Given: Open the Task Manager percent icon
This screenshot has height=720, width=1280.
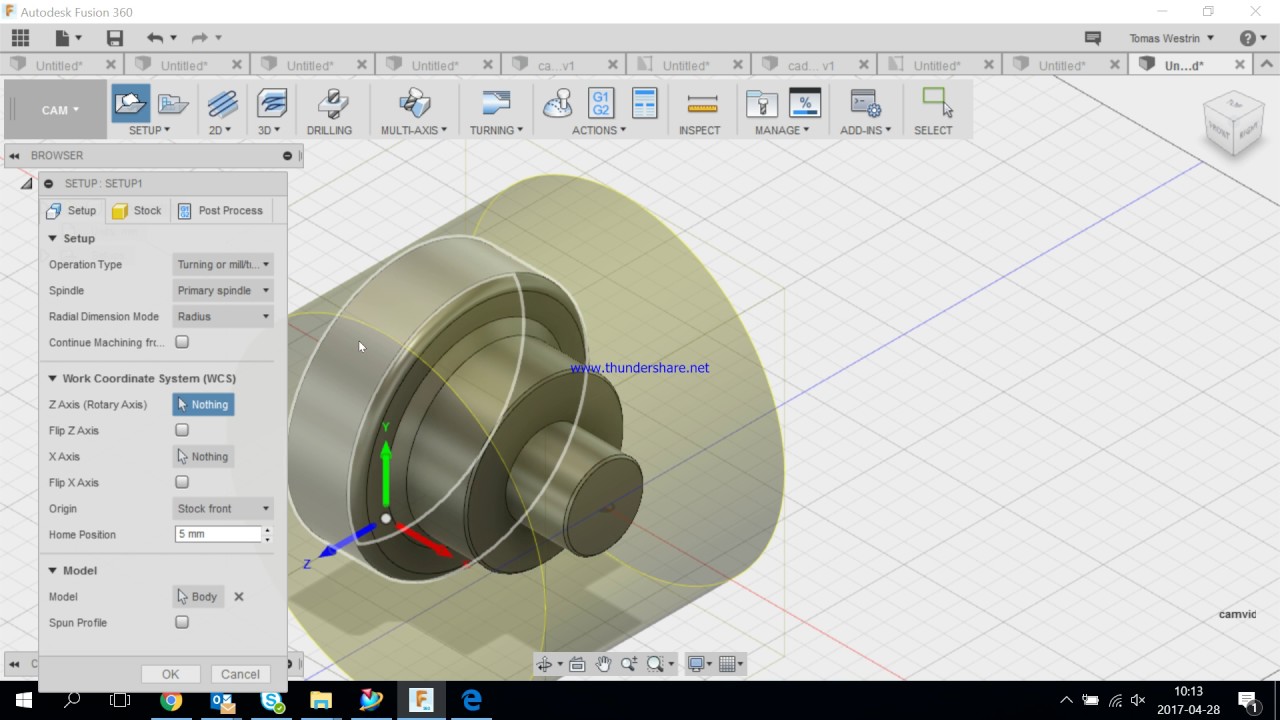Looking at the screenshot, I should pos(805,103).
